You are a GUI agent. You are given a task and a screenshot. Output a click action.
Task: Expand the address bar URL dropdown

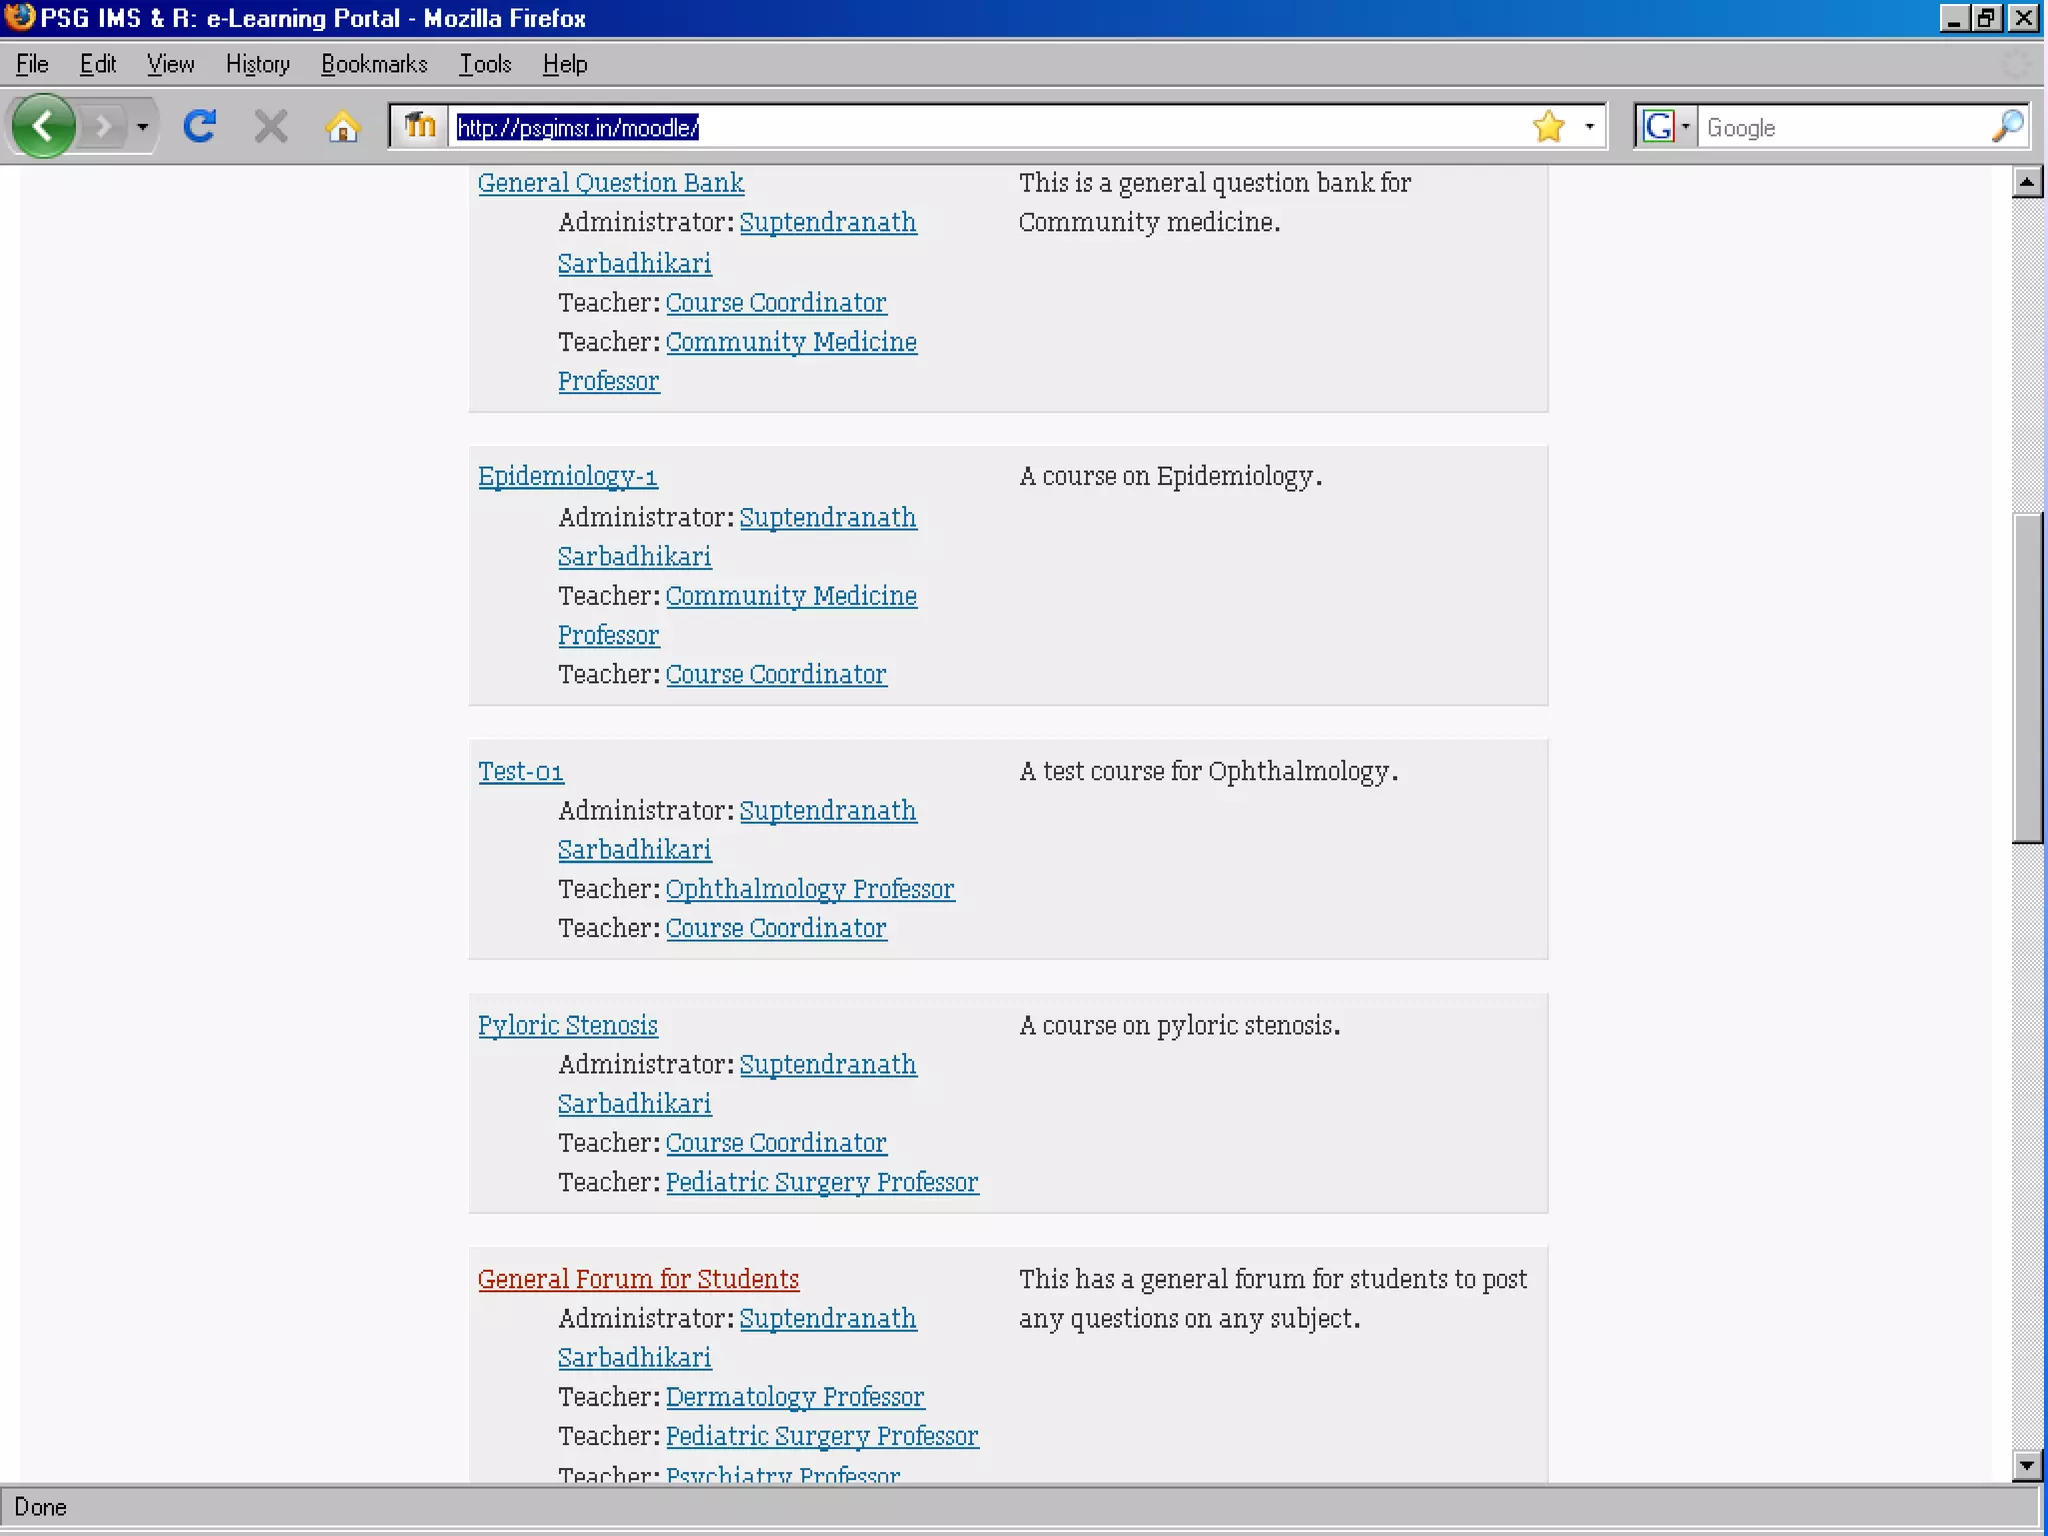(1589, 127)
